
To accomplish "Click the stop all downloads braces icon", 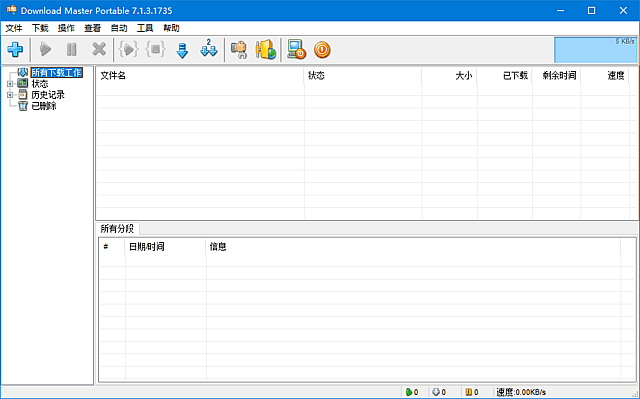I will click(x=155, y=50).
